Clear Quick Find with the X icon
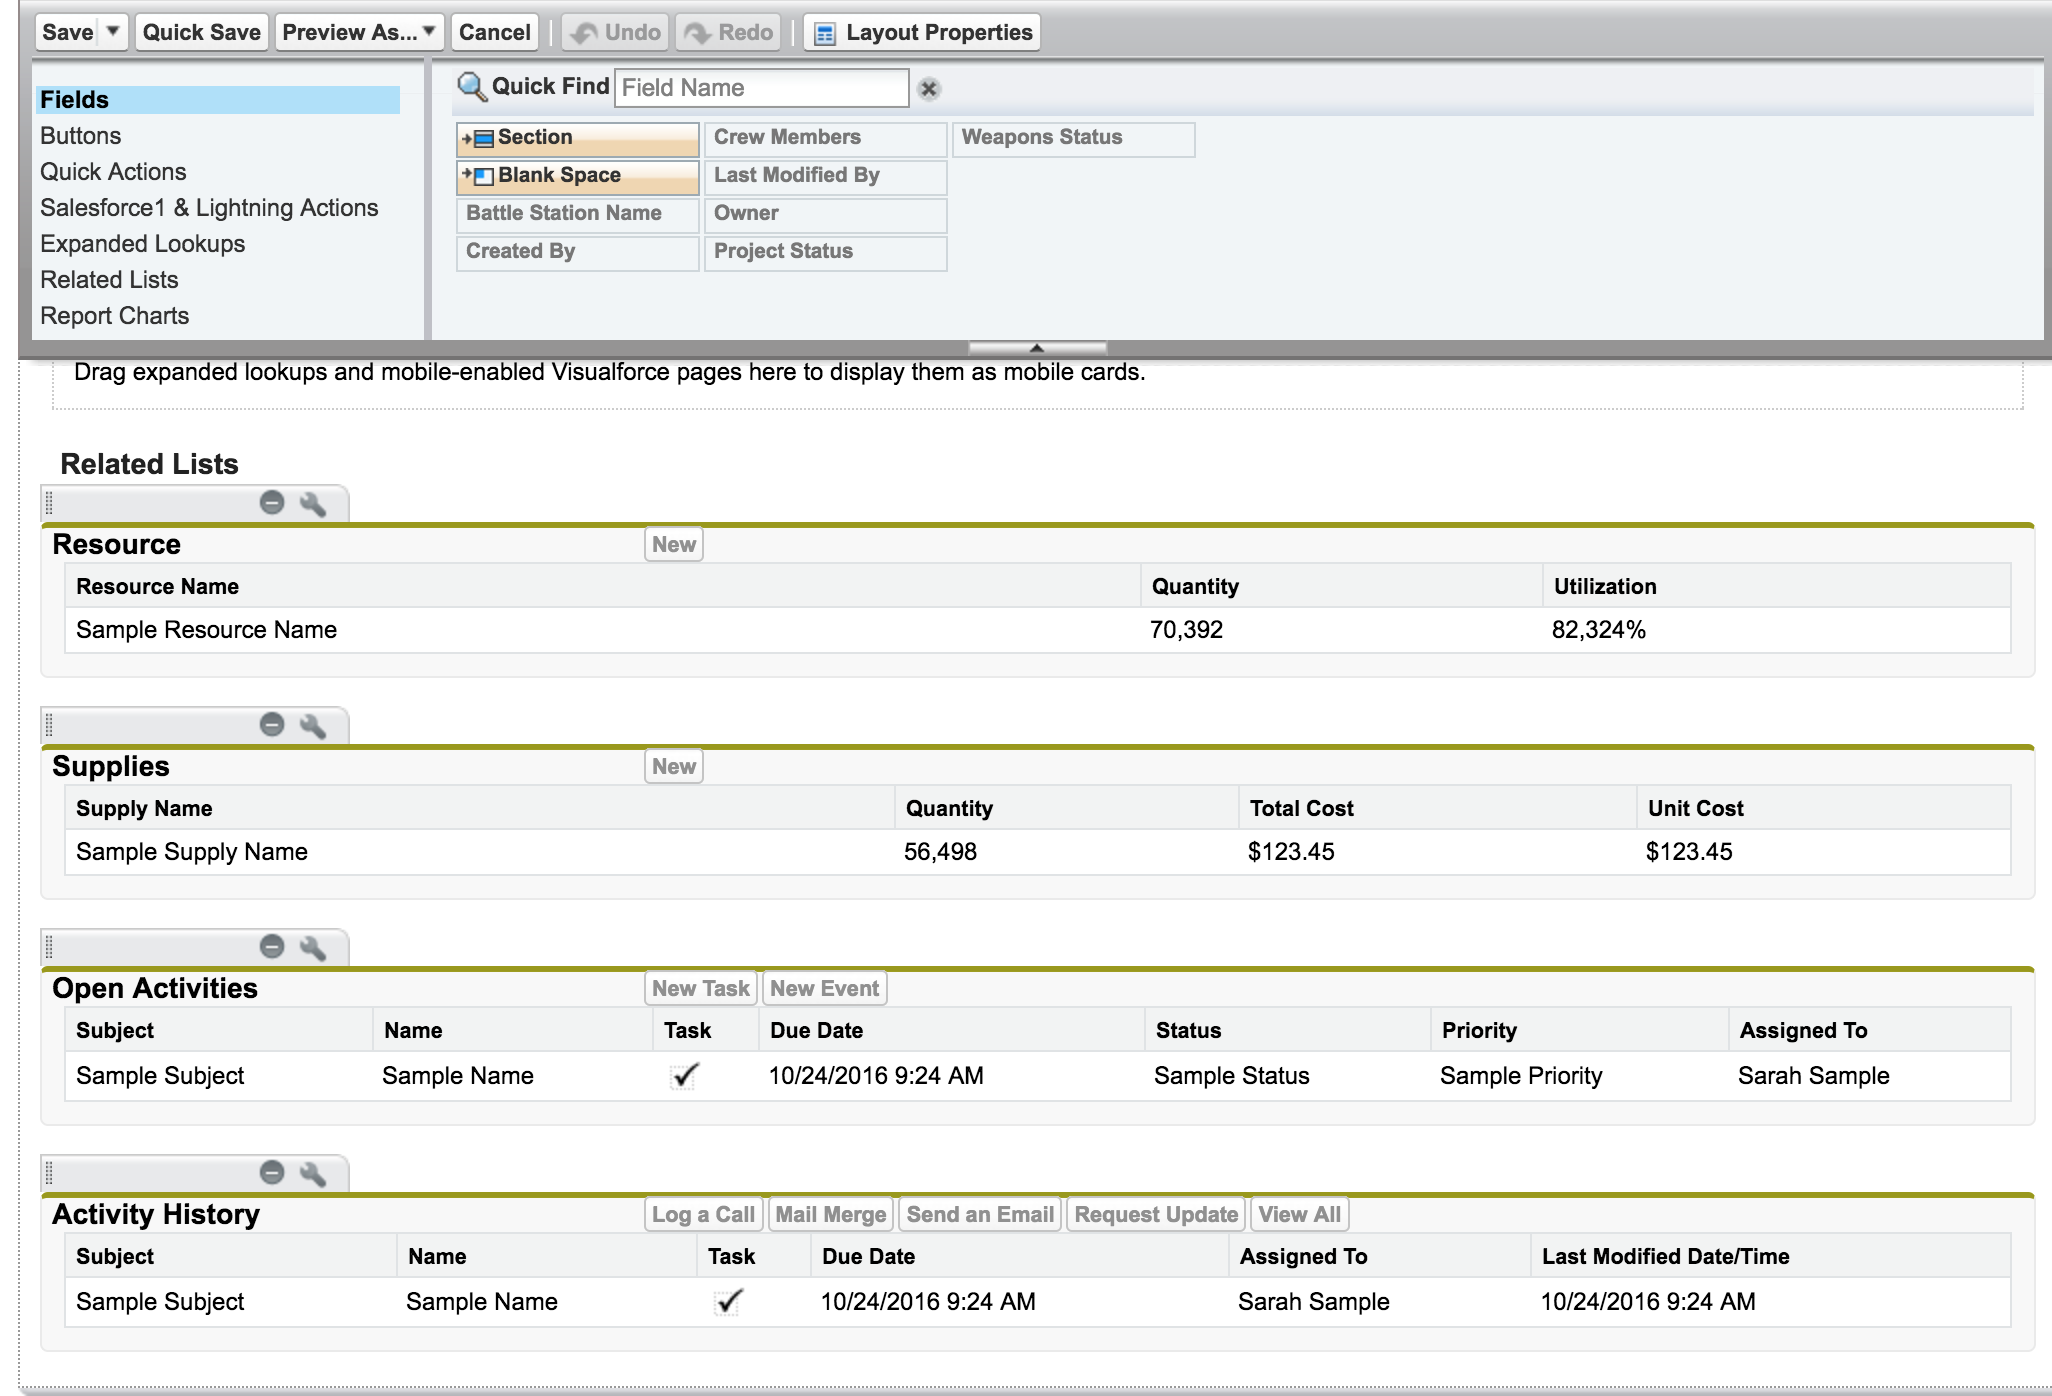This screenshot has height=1396, width=2052. click(929, 89)
